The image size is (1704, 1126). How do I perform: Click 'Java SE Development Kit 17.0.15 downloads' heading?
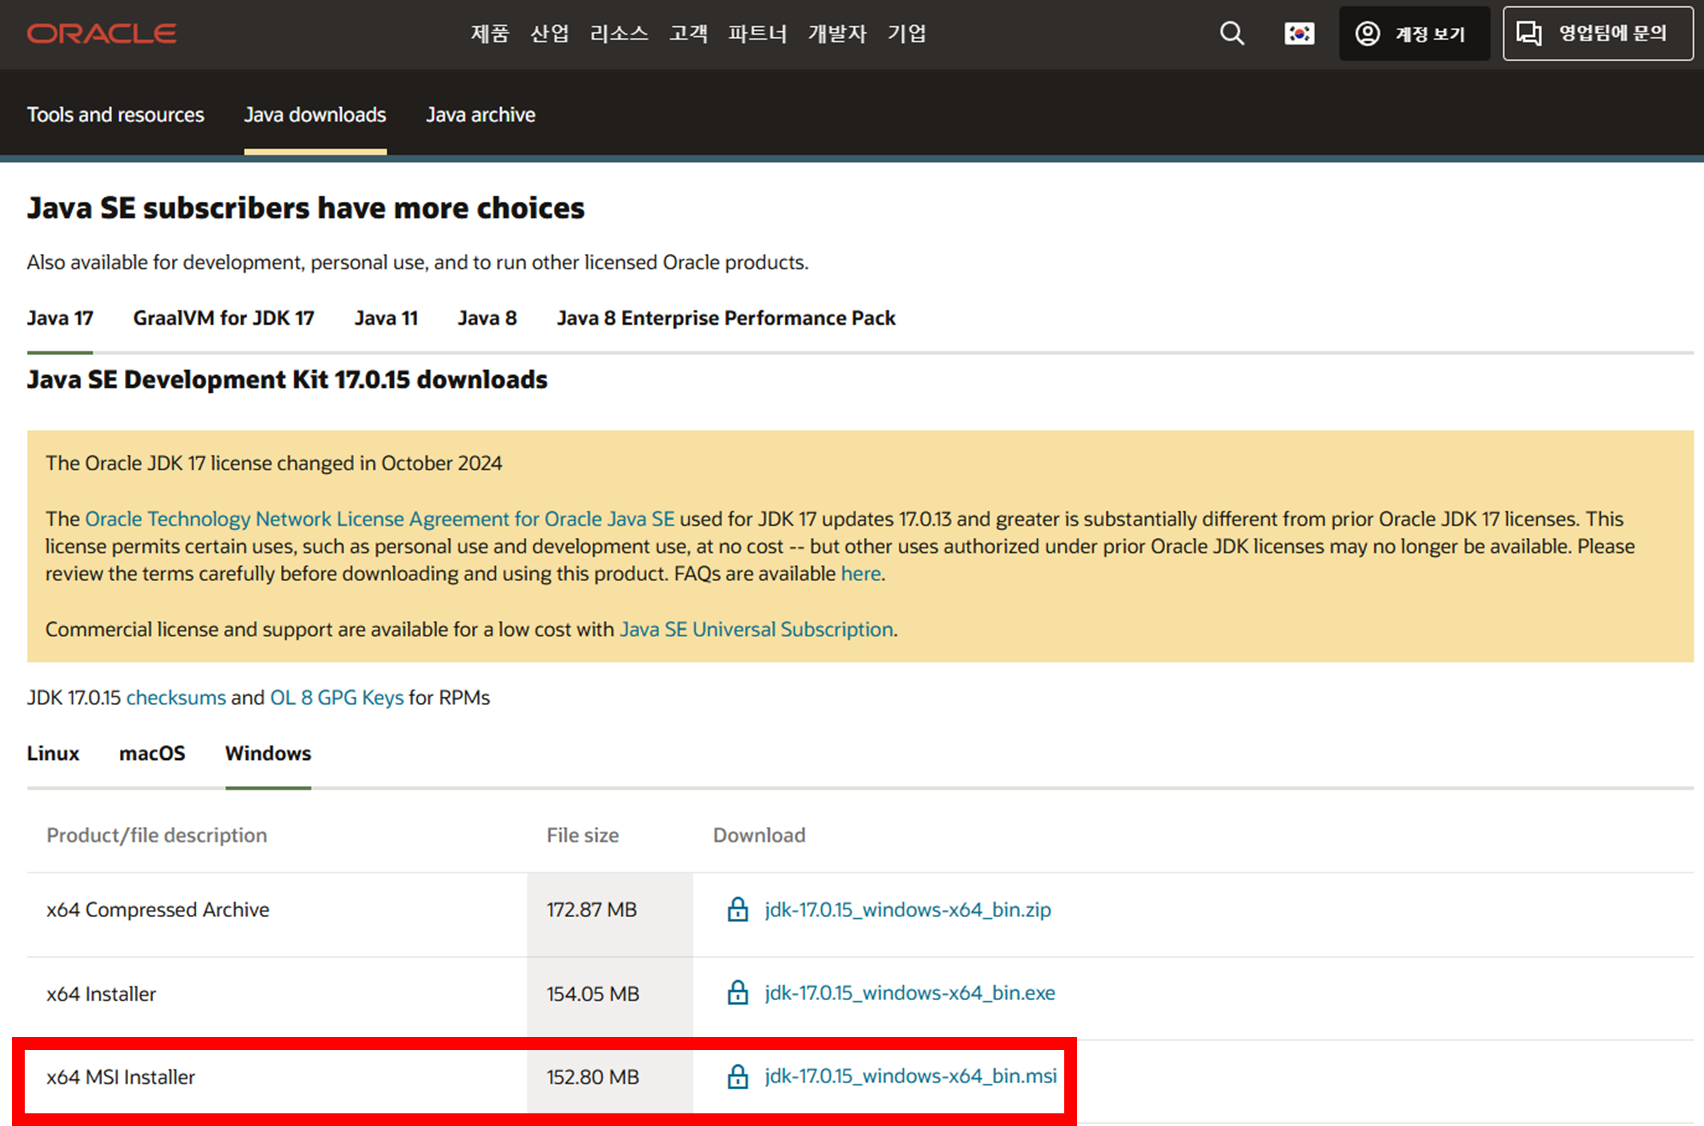(x=287, y=380)
